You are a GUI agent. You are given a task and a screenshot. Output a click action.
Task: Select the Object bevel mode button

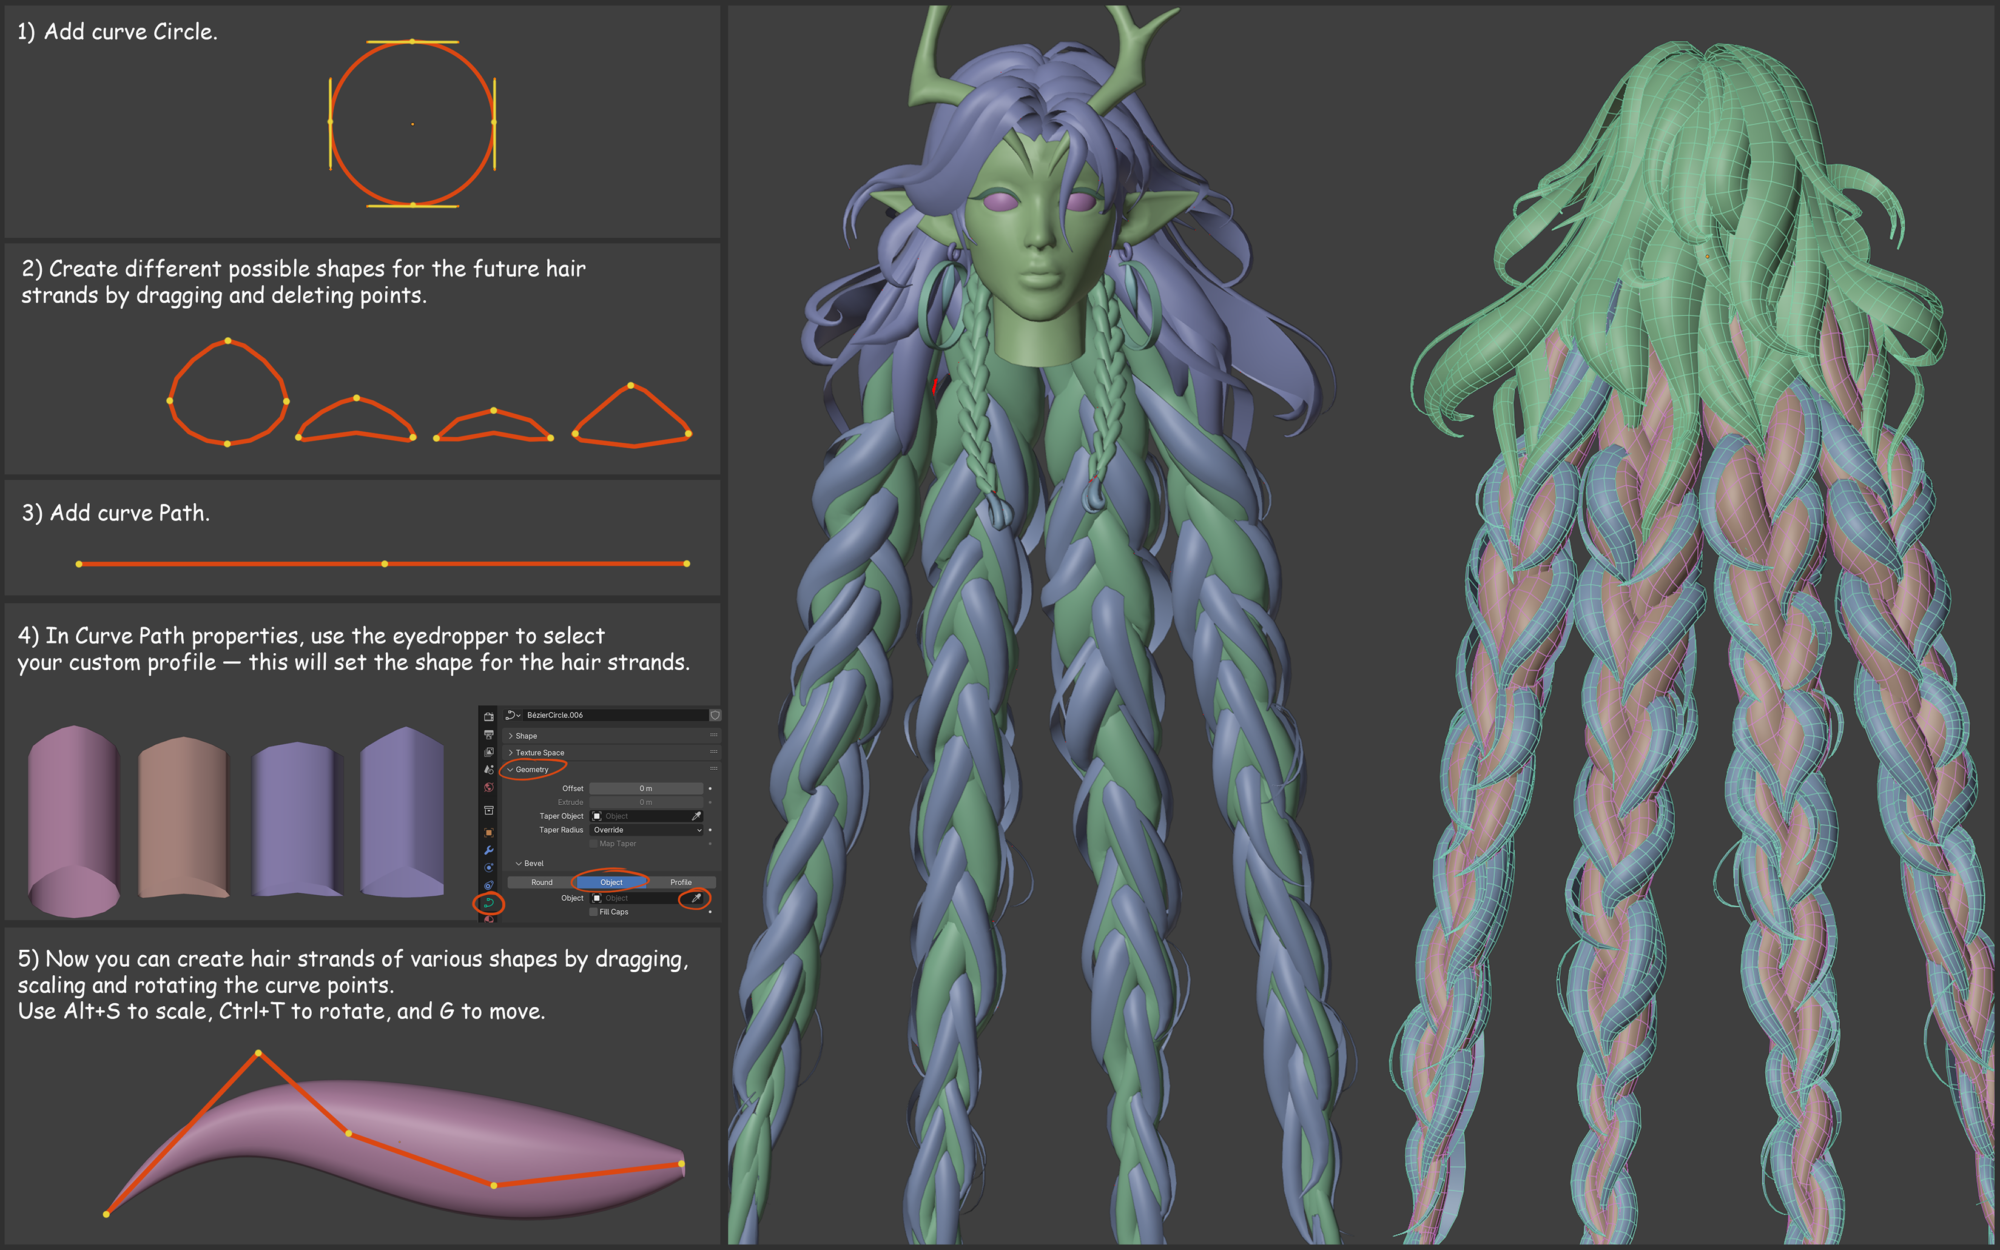[x=611, y=882]
